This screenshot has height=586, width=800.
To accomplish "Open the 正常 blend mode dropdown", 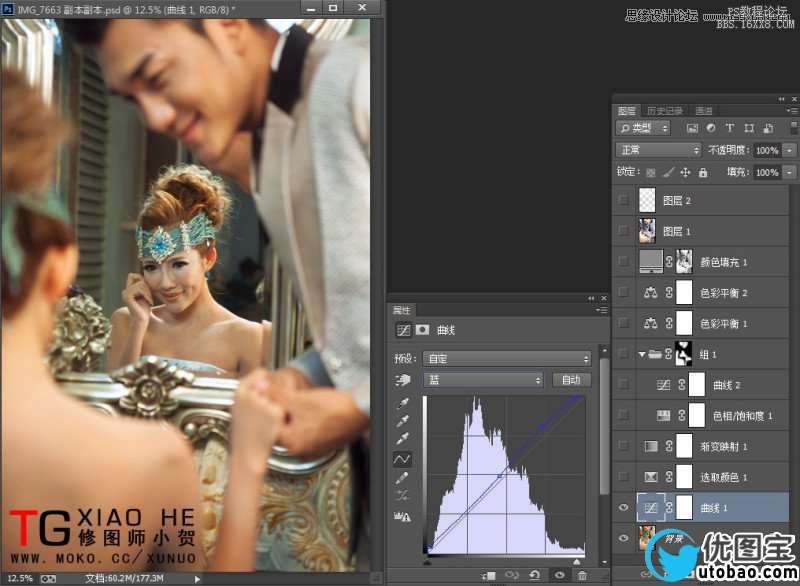I will click(x=659, y=150).
